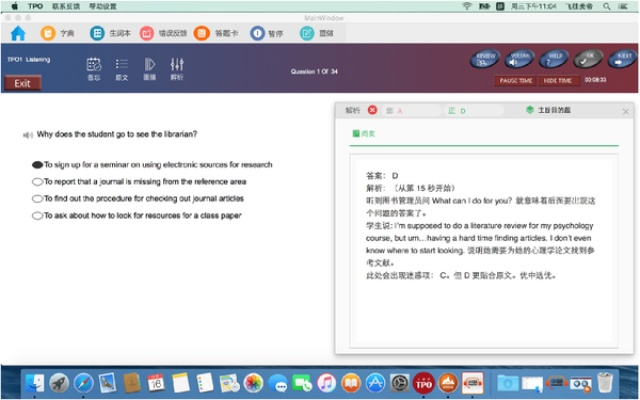Show the 原文 transcript list icon
This screenshot has height=400, width=640.
click(x=122, y=64)
